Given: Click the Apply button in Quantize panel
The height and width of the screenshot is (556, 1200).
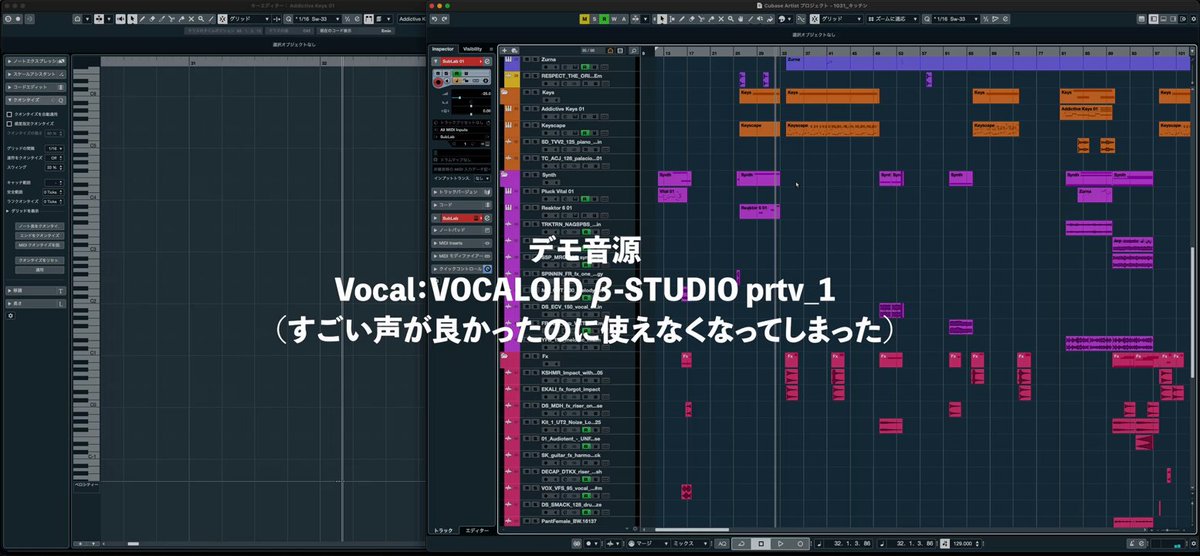Looking at the screenshot, I should 40,269.
